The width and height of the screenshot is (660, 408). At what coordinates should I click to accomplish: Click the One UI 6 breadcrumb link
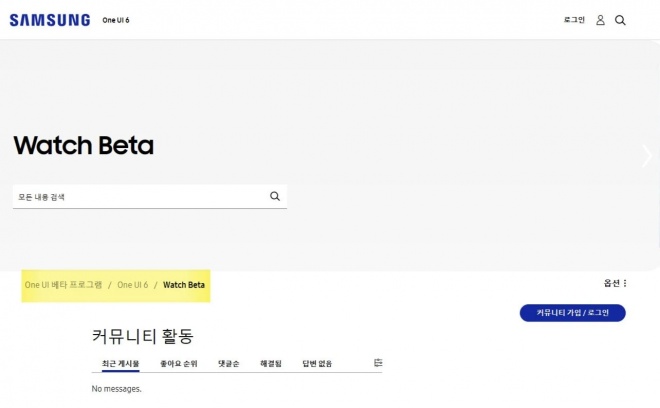click(132, 285)
